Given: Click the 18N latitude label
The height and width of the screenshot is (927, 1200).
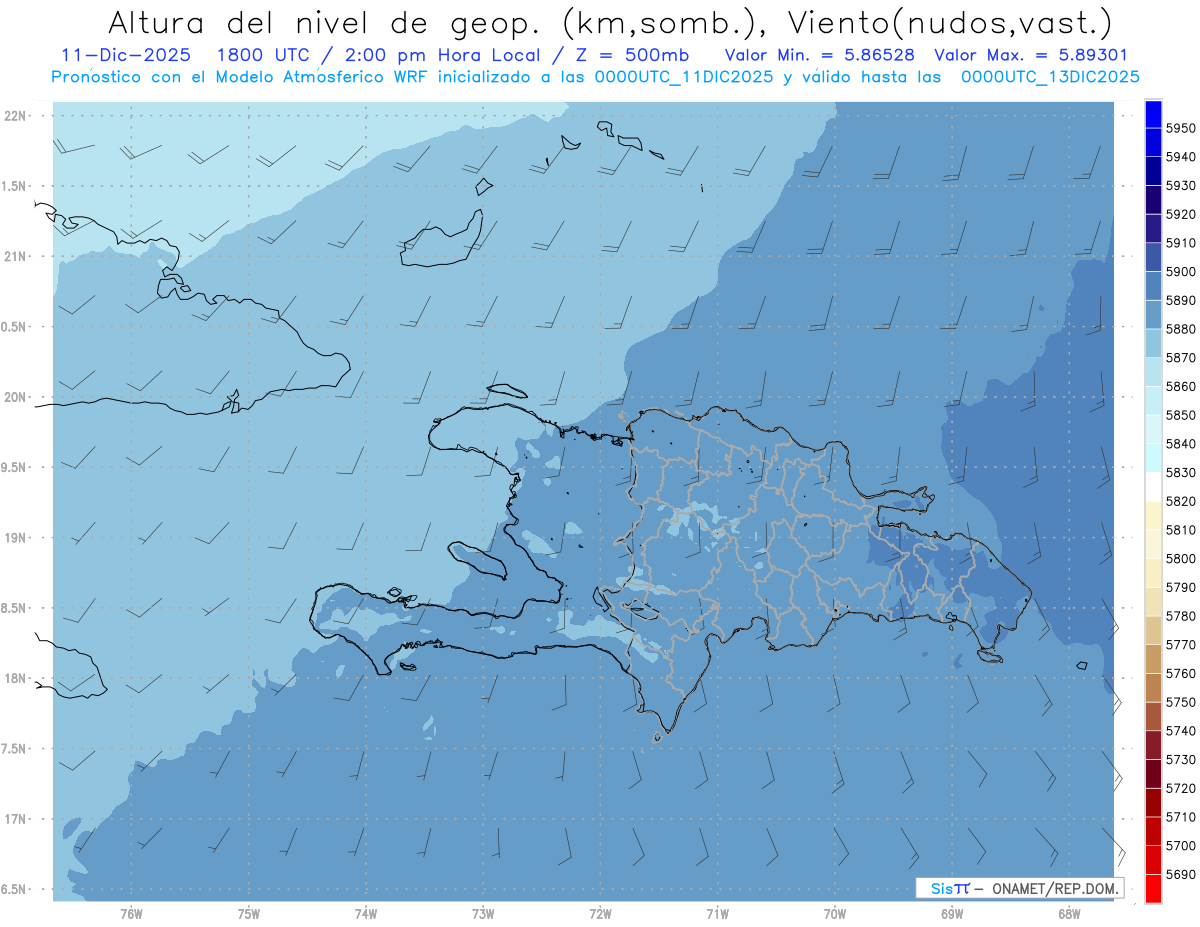Looking at the screenshot, I should tap(14, 678).
